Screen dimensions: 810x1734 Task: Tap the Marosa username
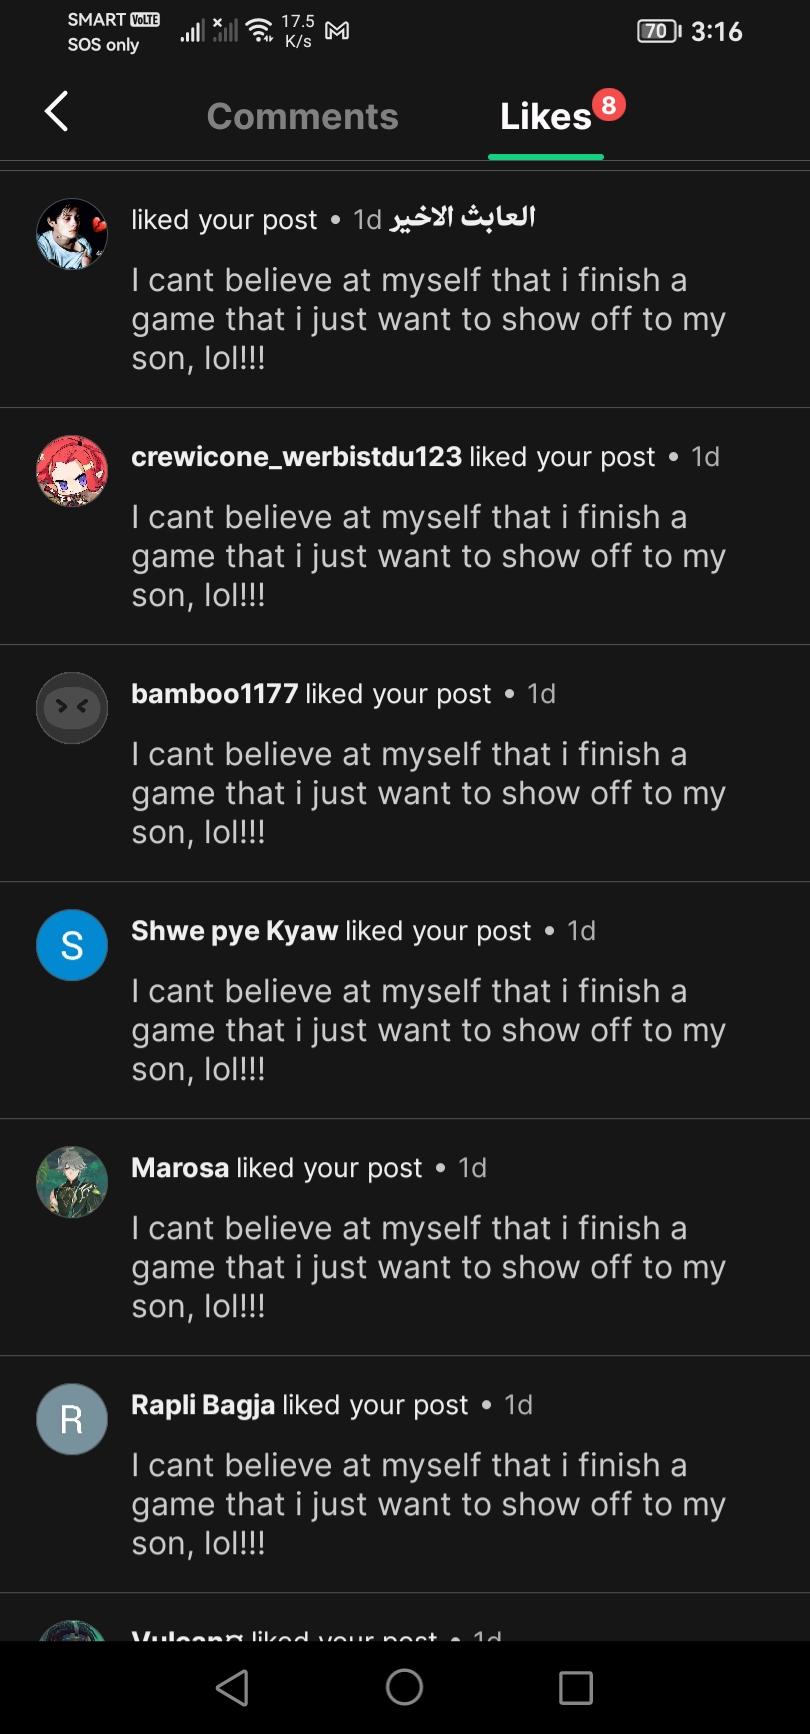(180, 1168)
